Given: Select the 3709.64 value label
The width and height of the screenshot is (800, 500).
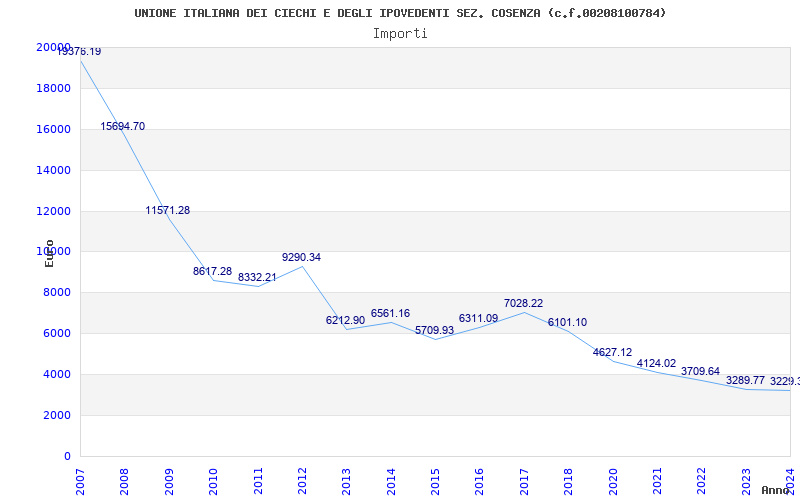Looking at the screenshot, I should click(700, 372).
